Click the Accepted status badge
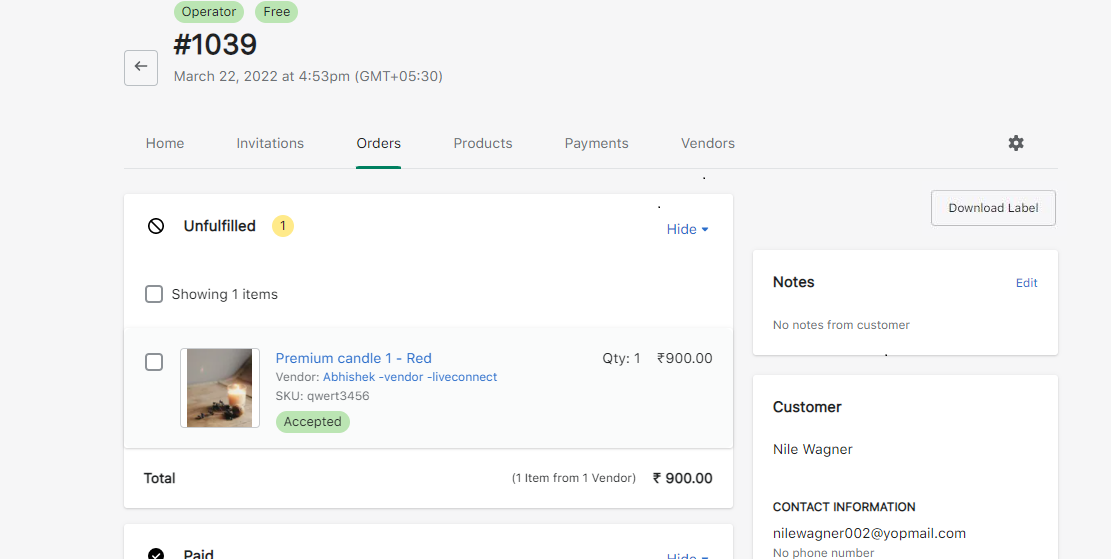 pyautogui.click(x=312, y=422)
